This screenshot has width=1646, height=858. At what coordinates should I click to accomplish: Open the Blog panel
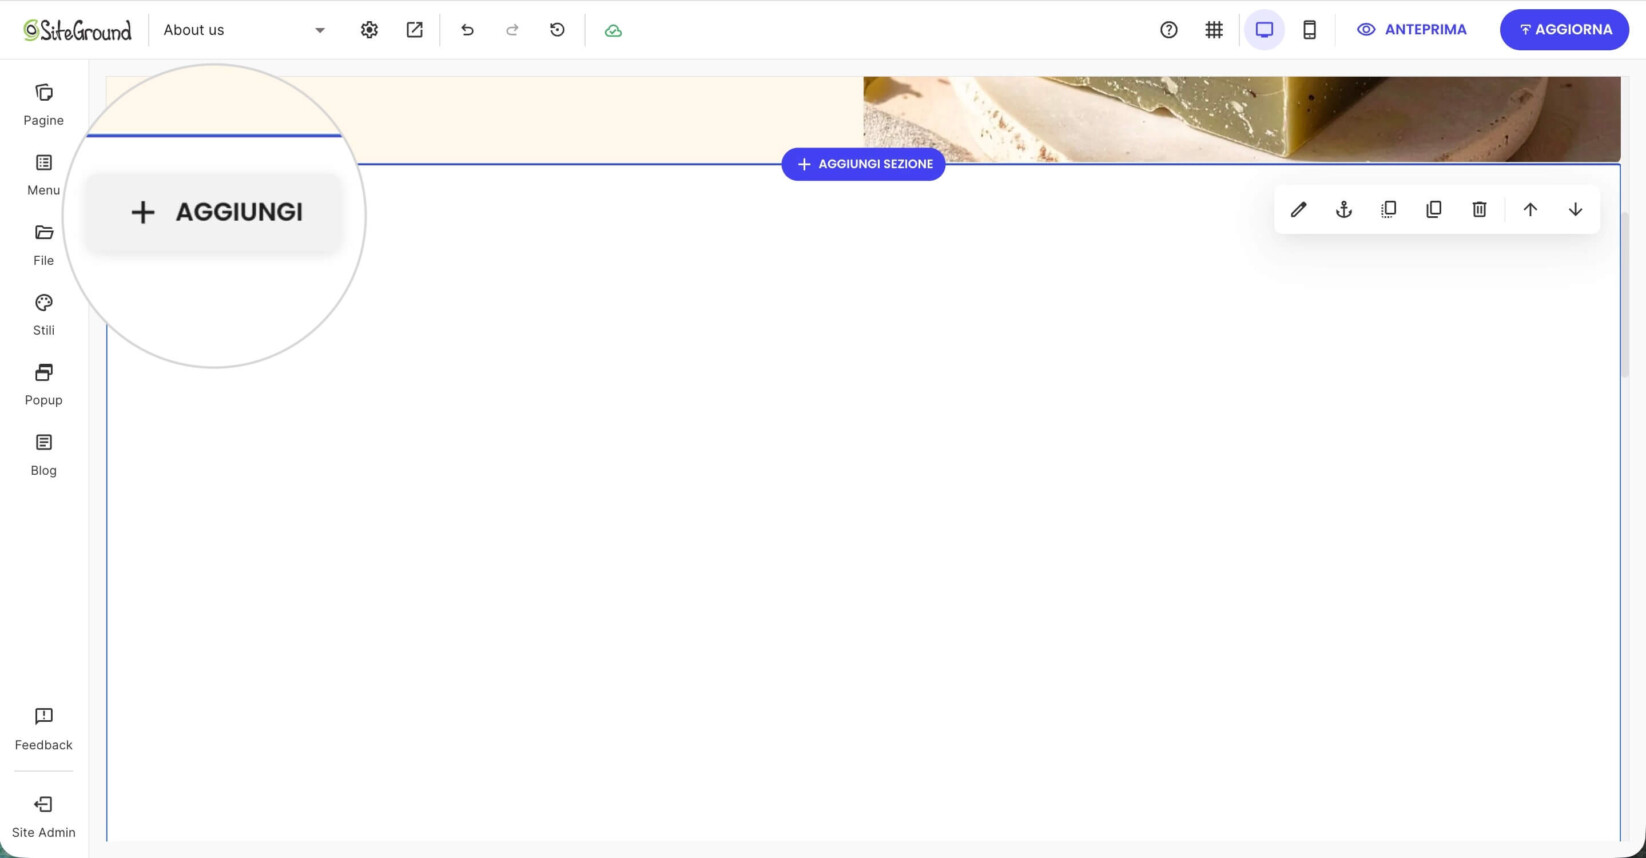[x=44, y=455]
